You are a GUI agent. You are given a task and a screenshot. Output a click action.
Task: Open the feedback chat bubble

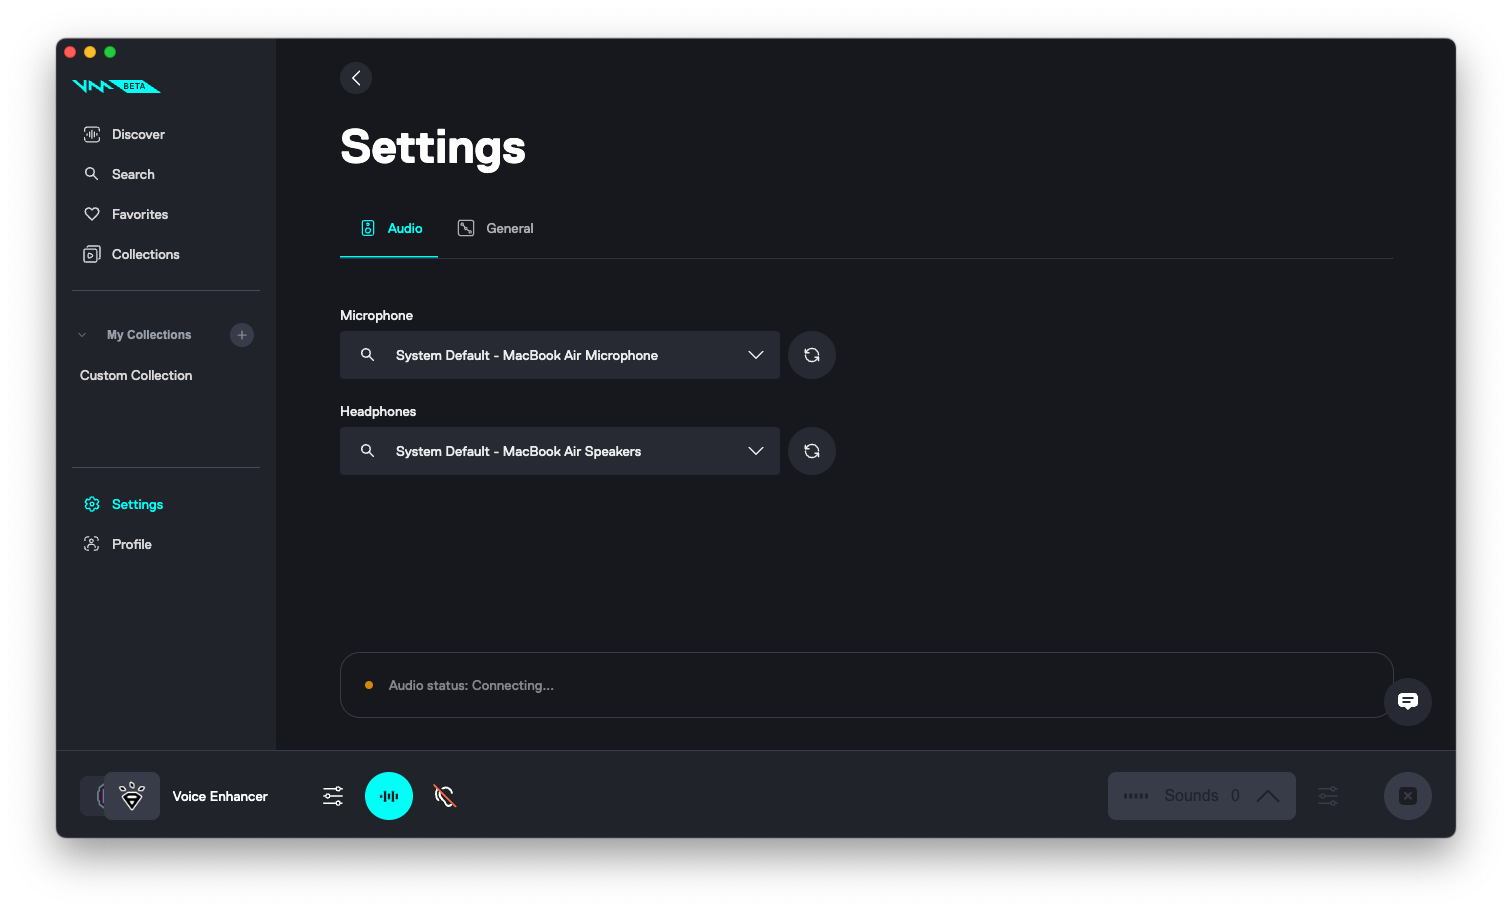[x=1408, y=702]
